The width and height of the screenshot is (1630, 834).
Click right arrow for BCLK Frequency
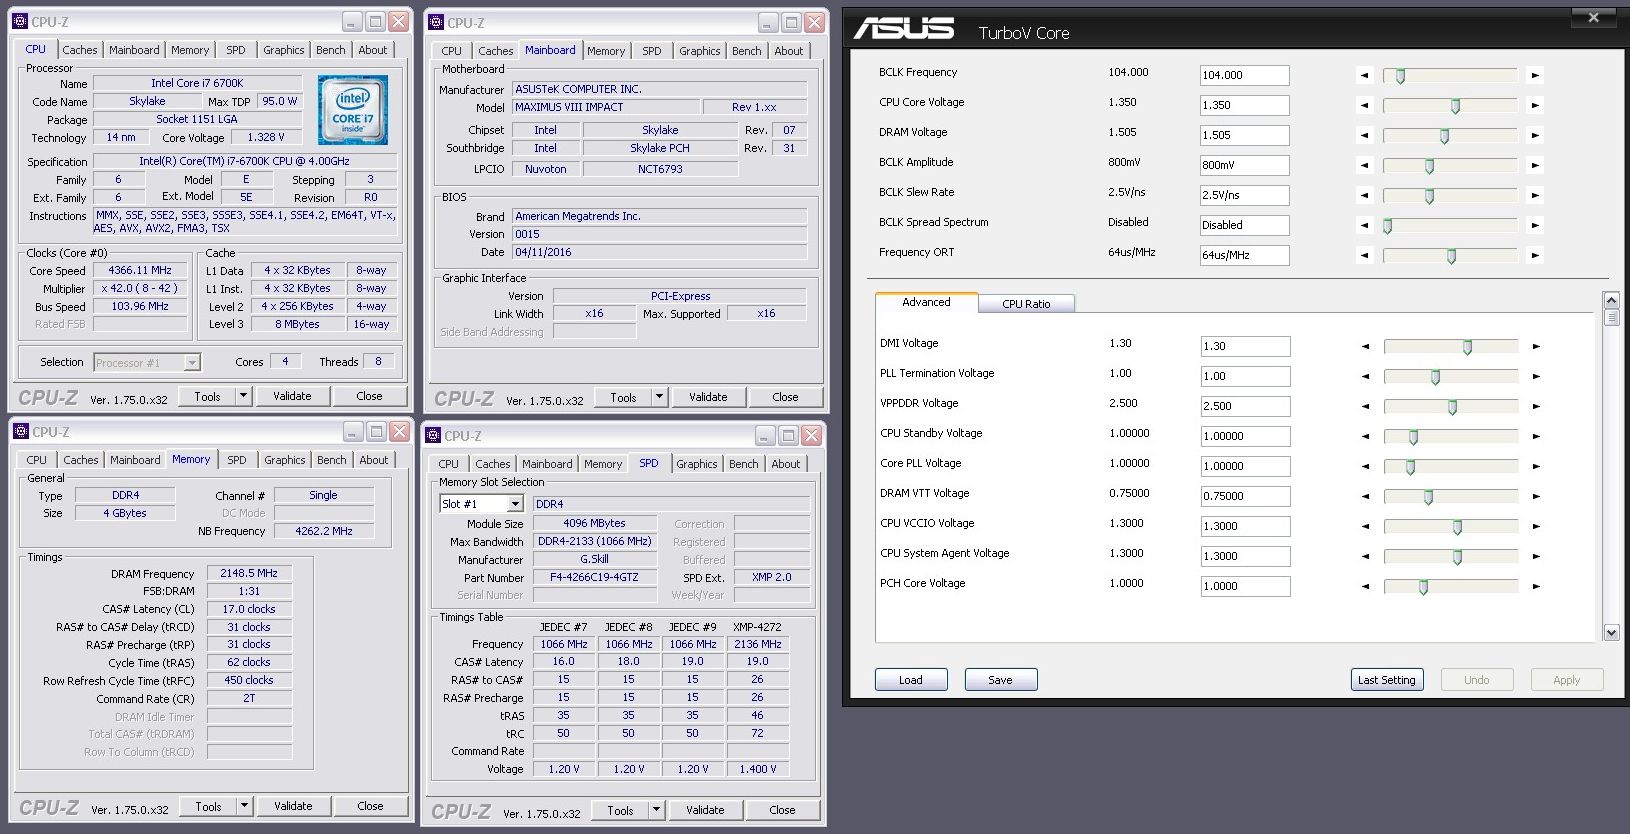(1535, 75)
